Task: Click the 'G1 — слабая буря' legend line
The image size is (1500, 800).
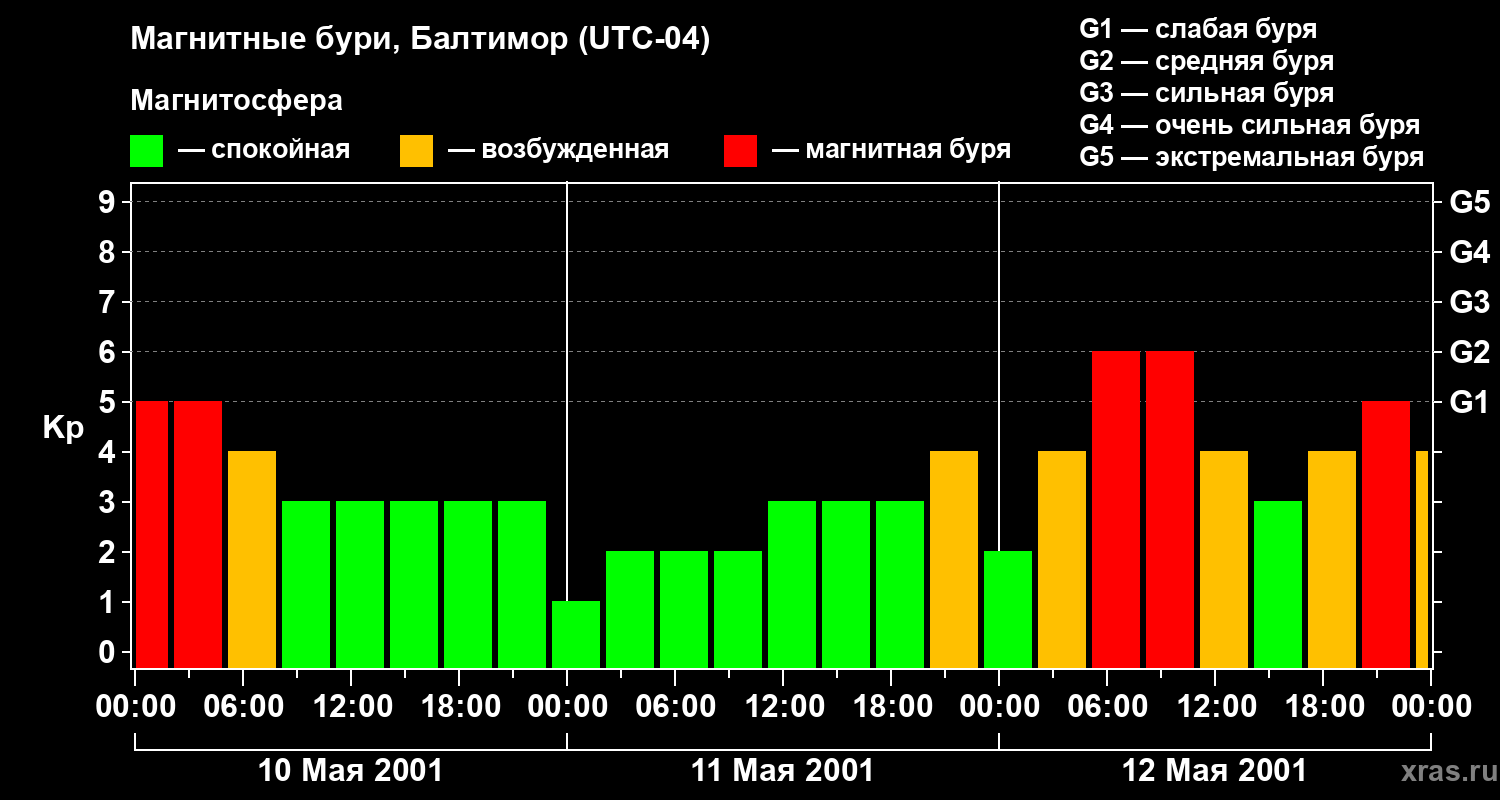Action: pyautogui.click(x=1198, y=28)
